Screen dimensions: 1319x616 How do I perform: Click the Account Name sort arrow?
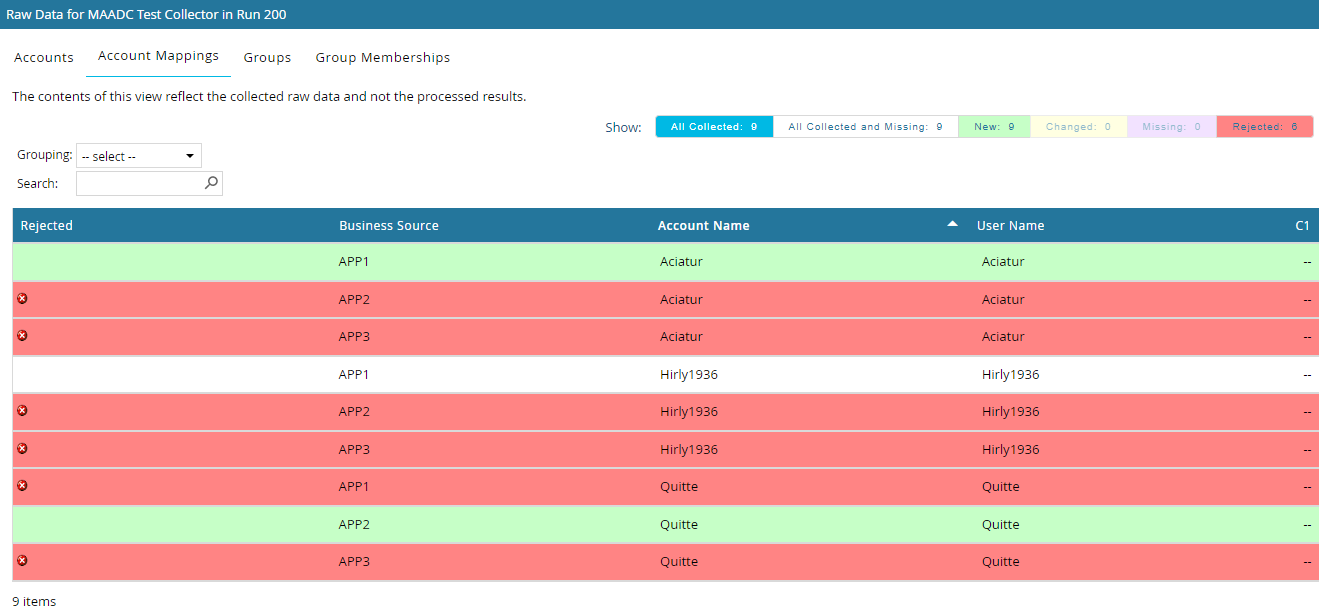953,224
